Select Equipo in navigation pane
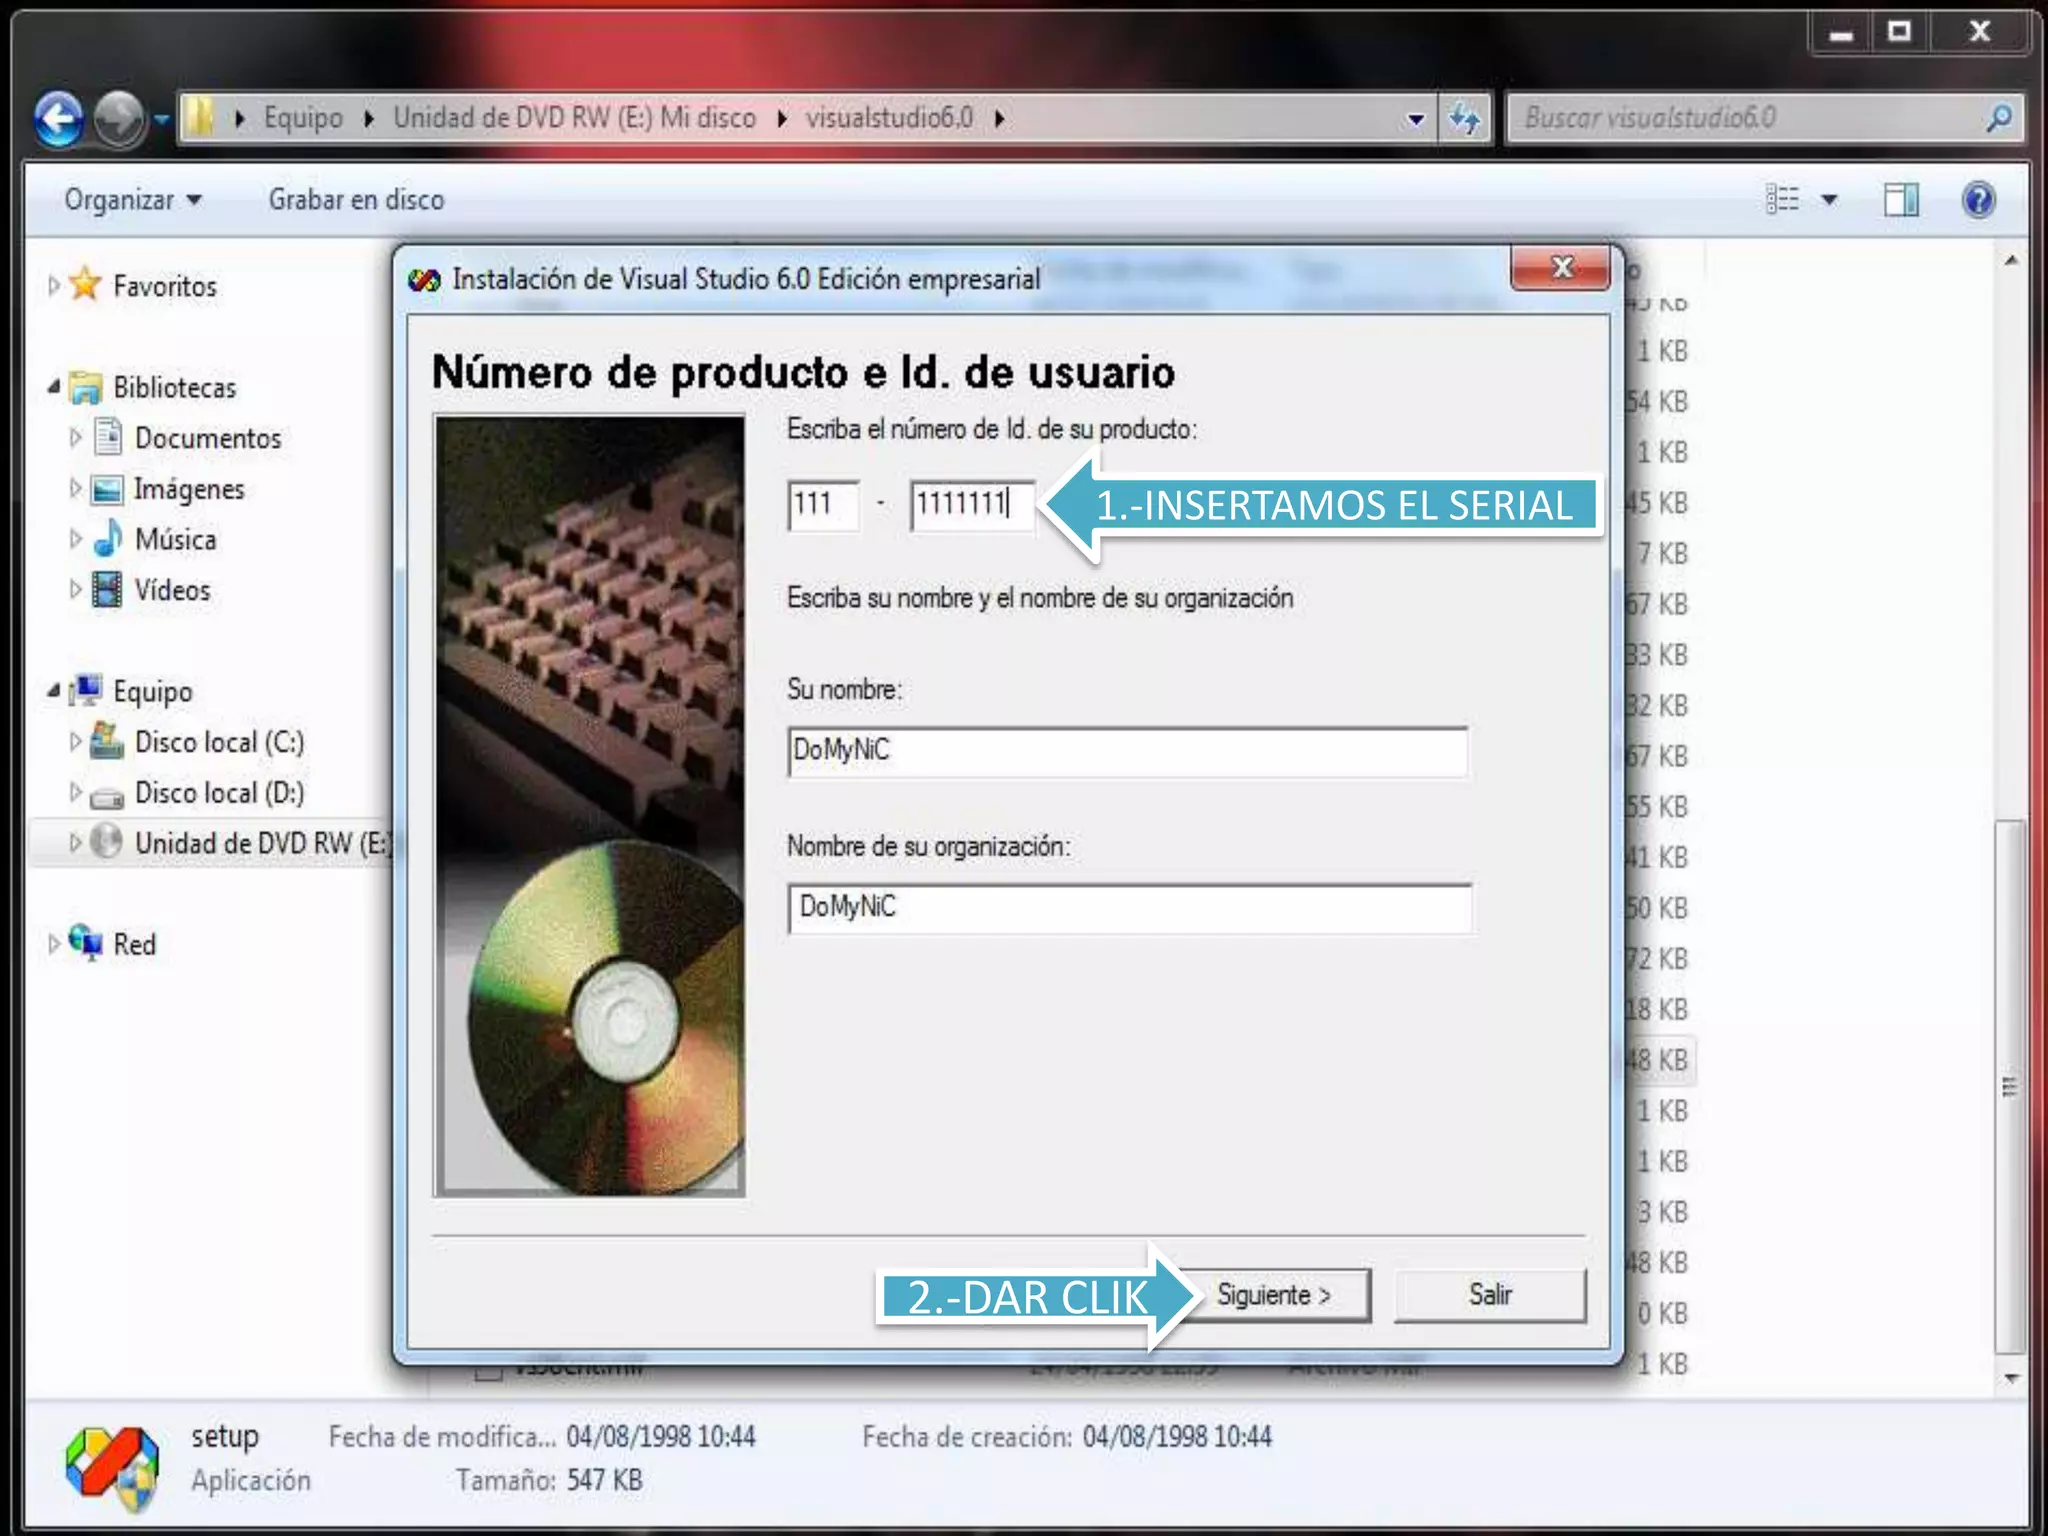Screen dimensions: 2048x1536 152,691
